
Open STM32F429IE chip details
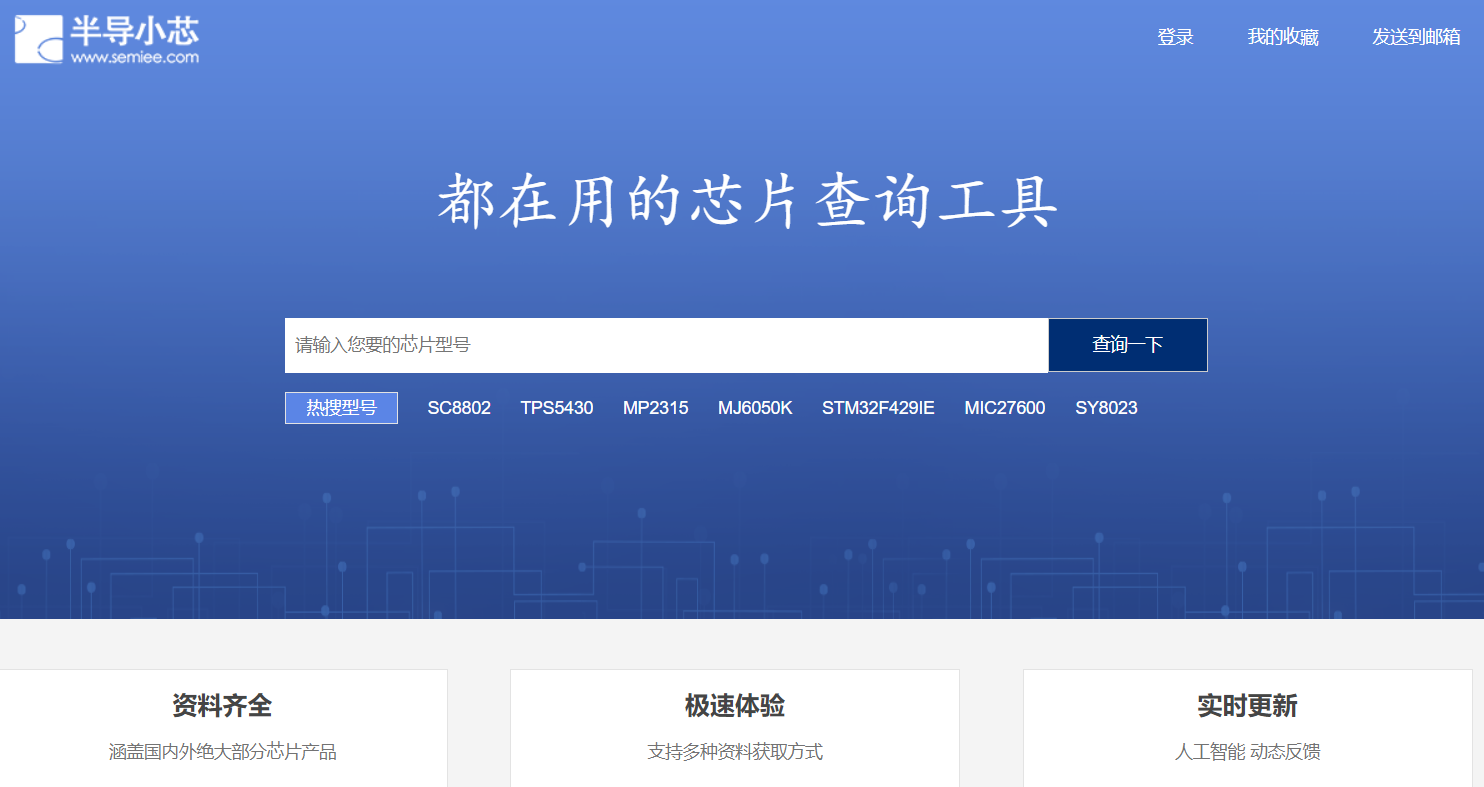pyautogui.click(x=878, y=407)
